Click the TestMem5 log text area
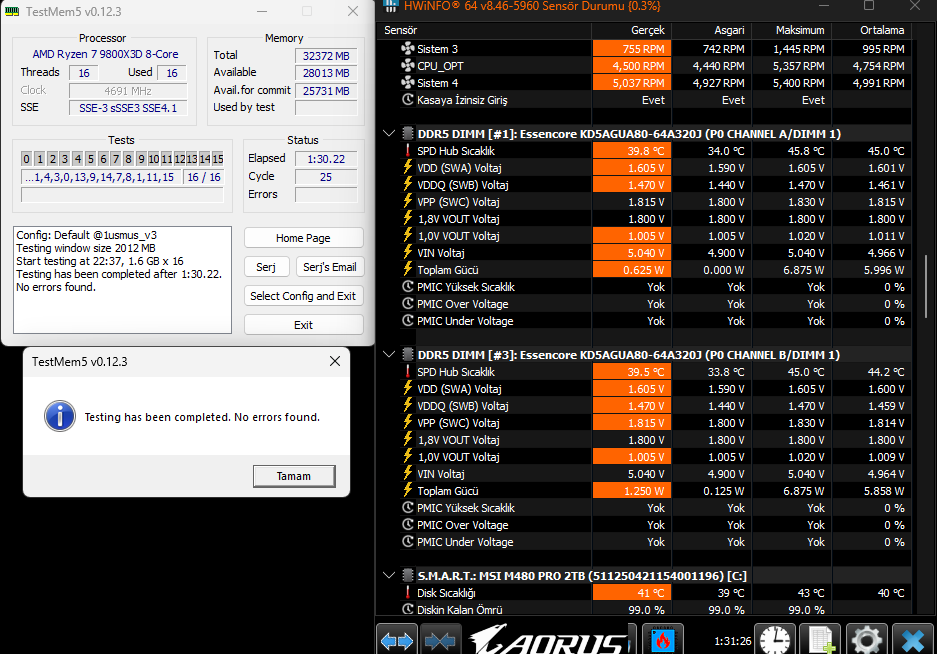Viewport: 937px width, 654px height. [123, 280]
